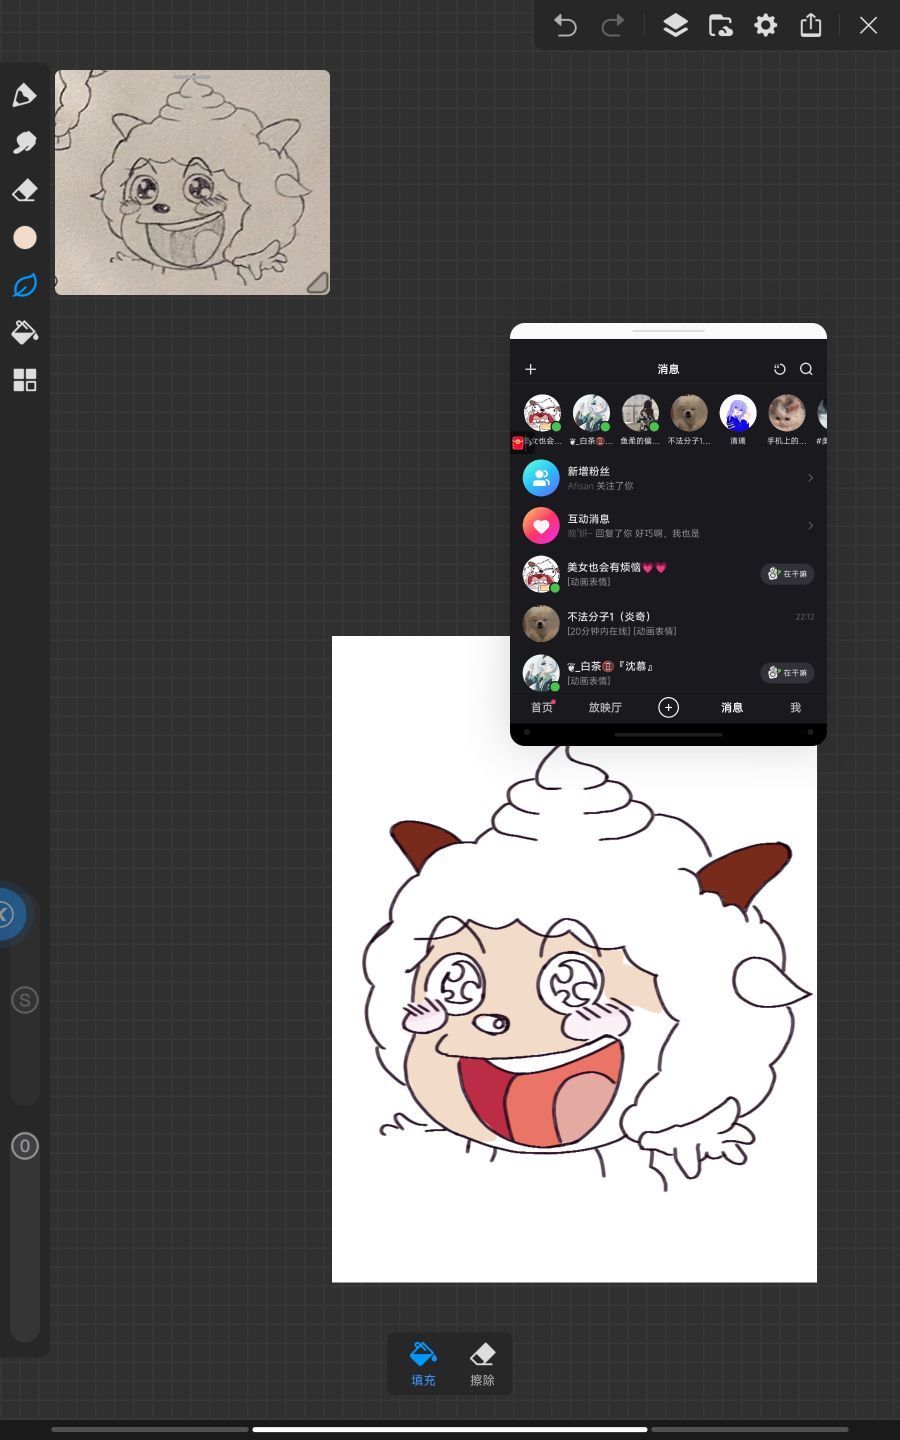Select the smudge tool in left toolbar

(x=24, y=142)
